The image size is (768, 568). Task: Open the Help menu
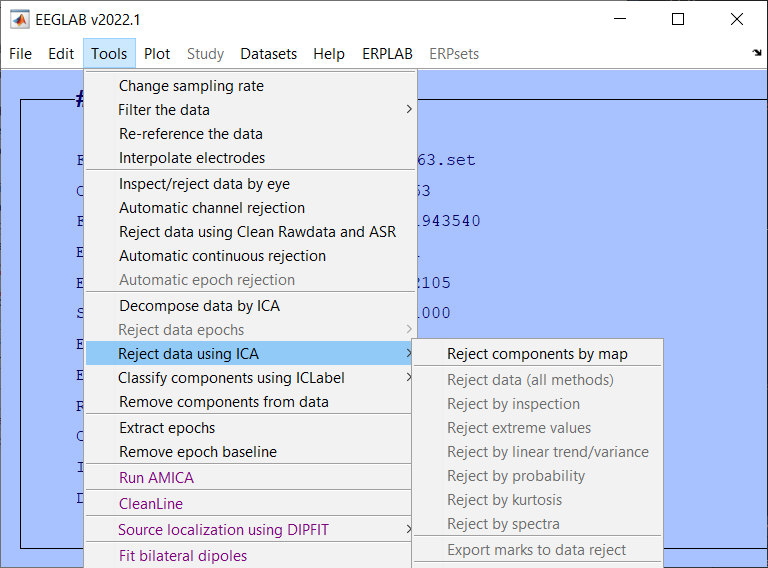point(329,54)
